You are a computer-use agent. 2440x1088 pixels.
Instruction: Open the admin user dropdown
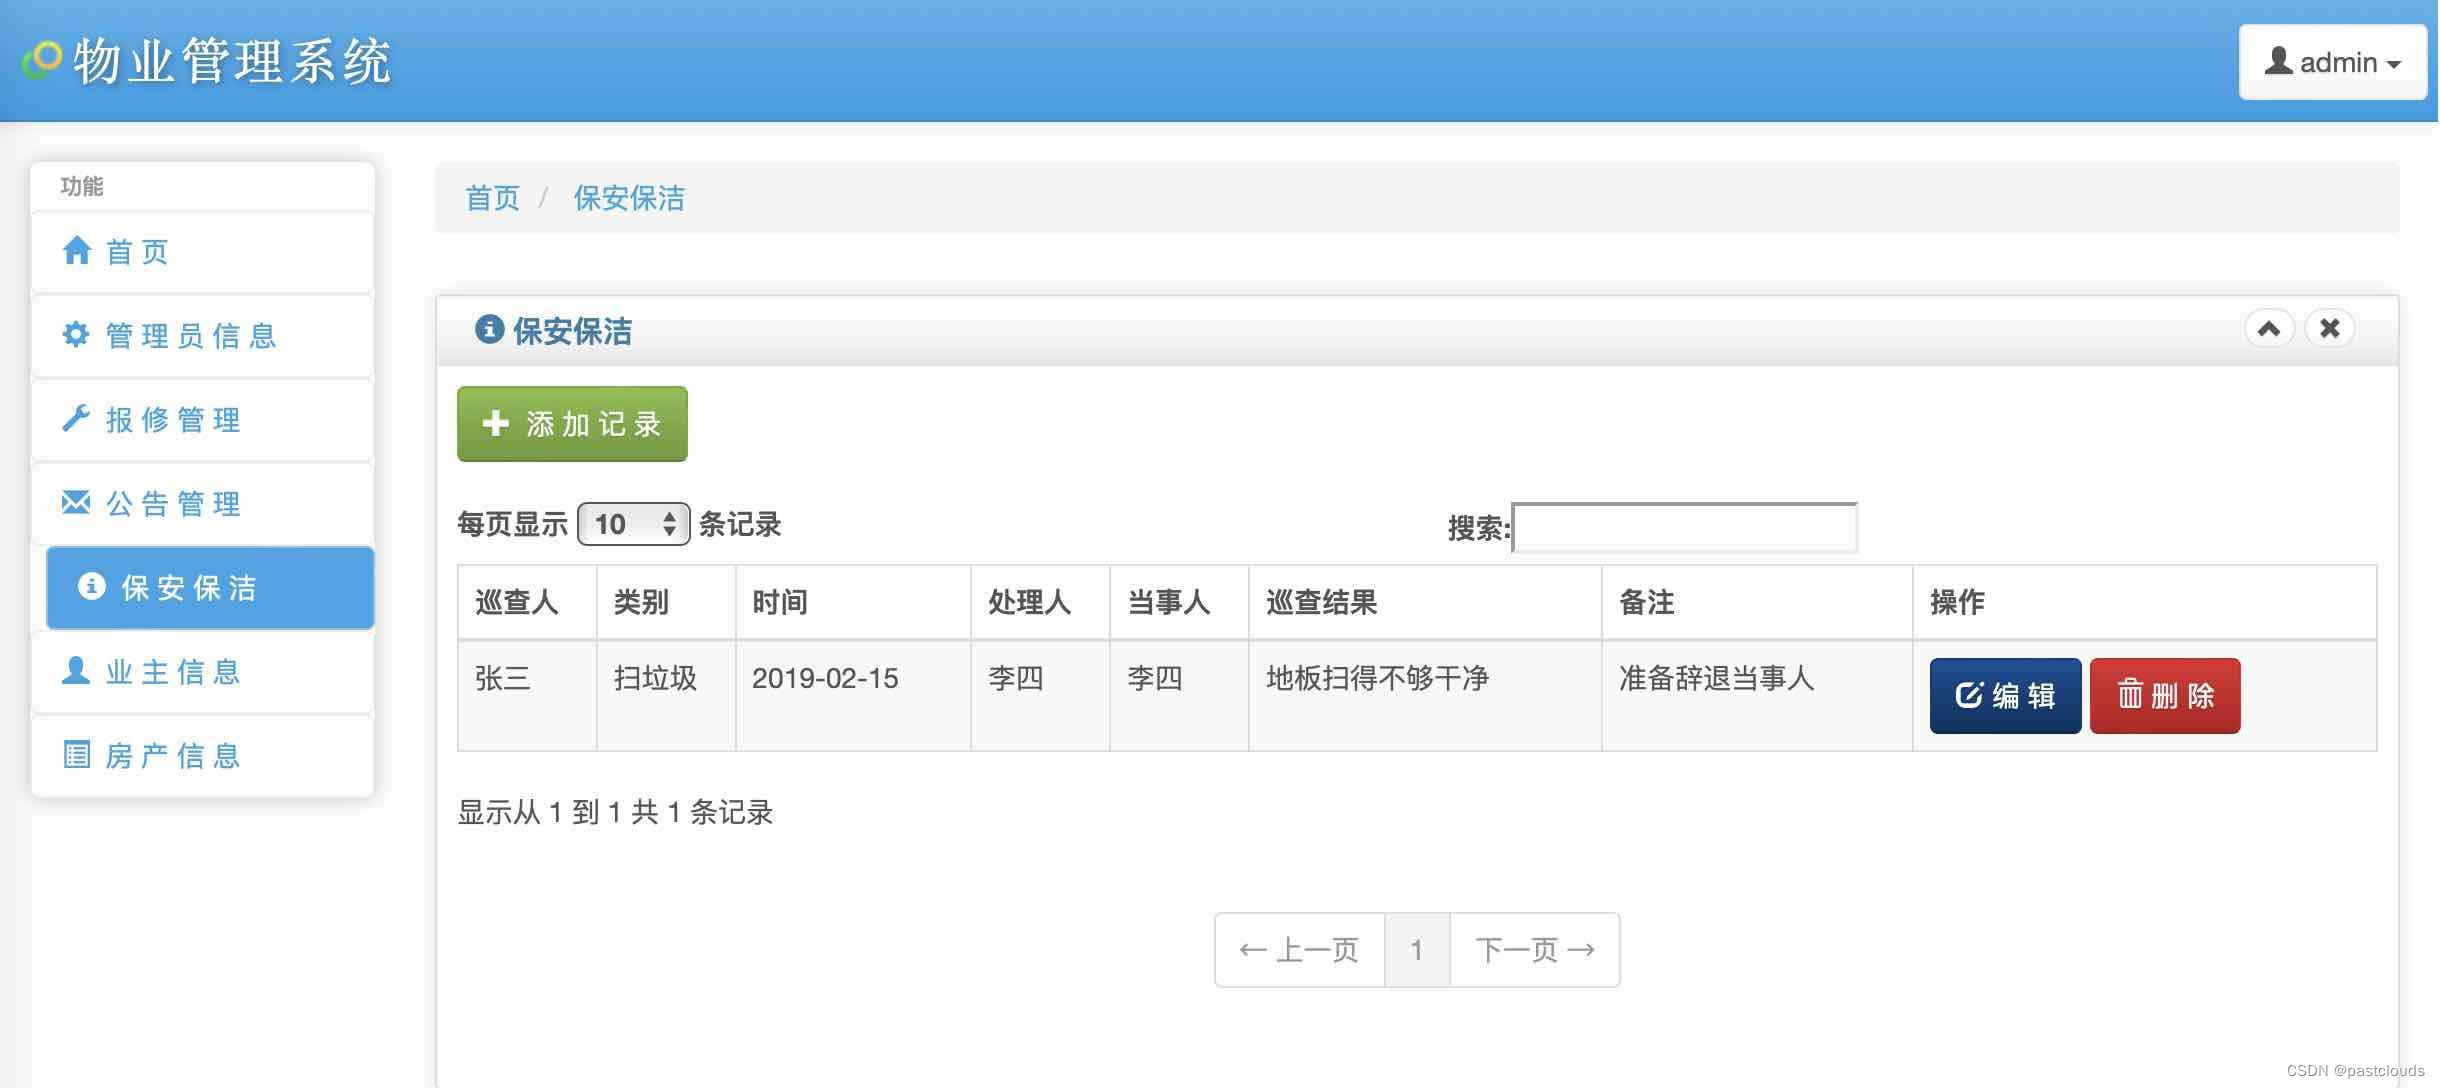(2332, 62)
